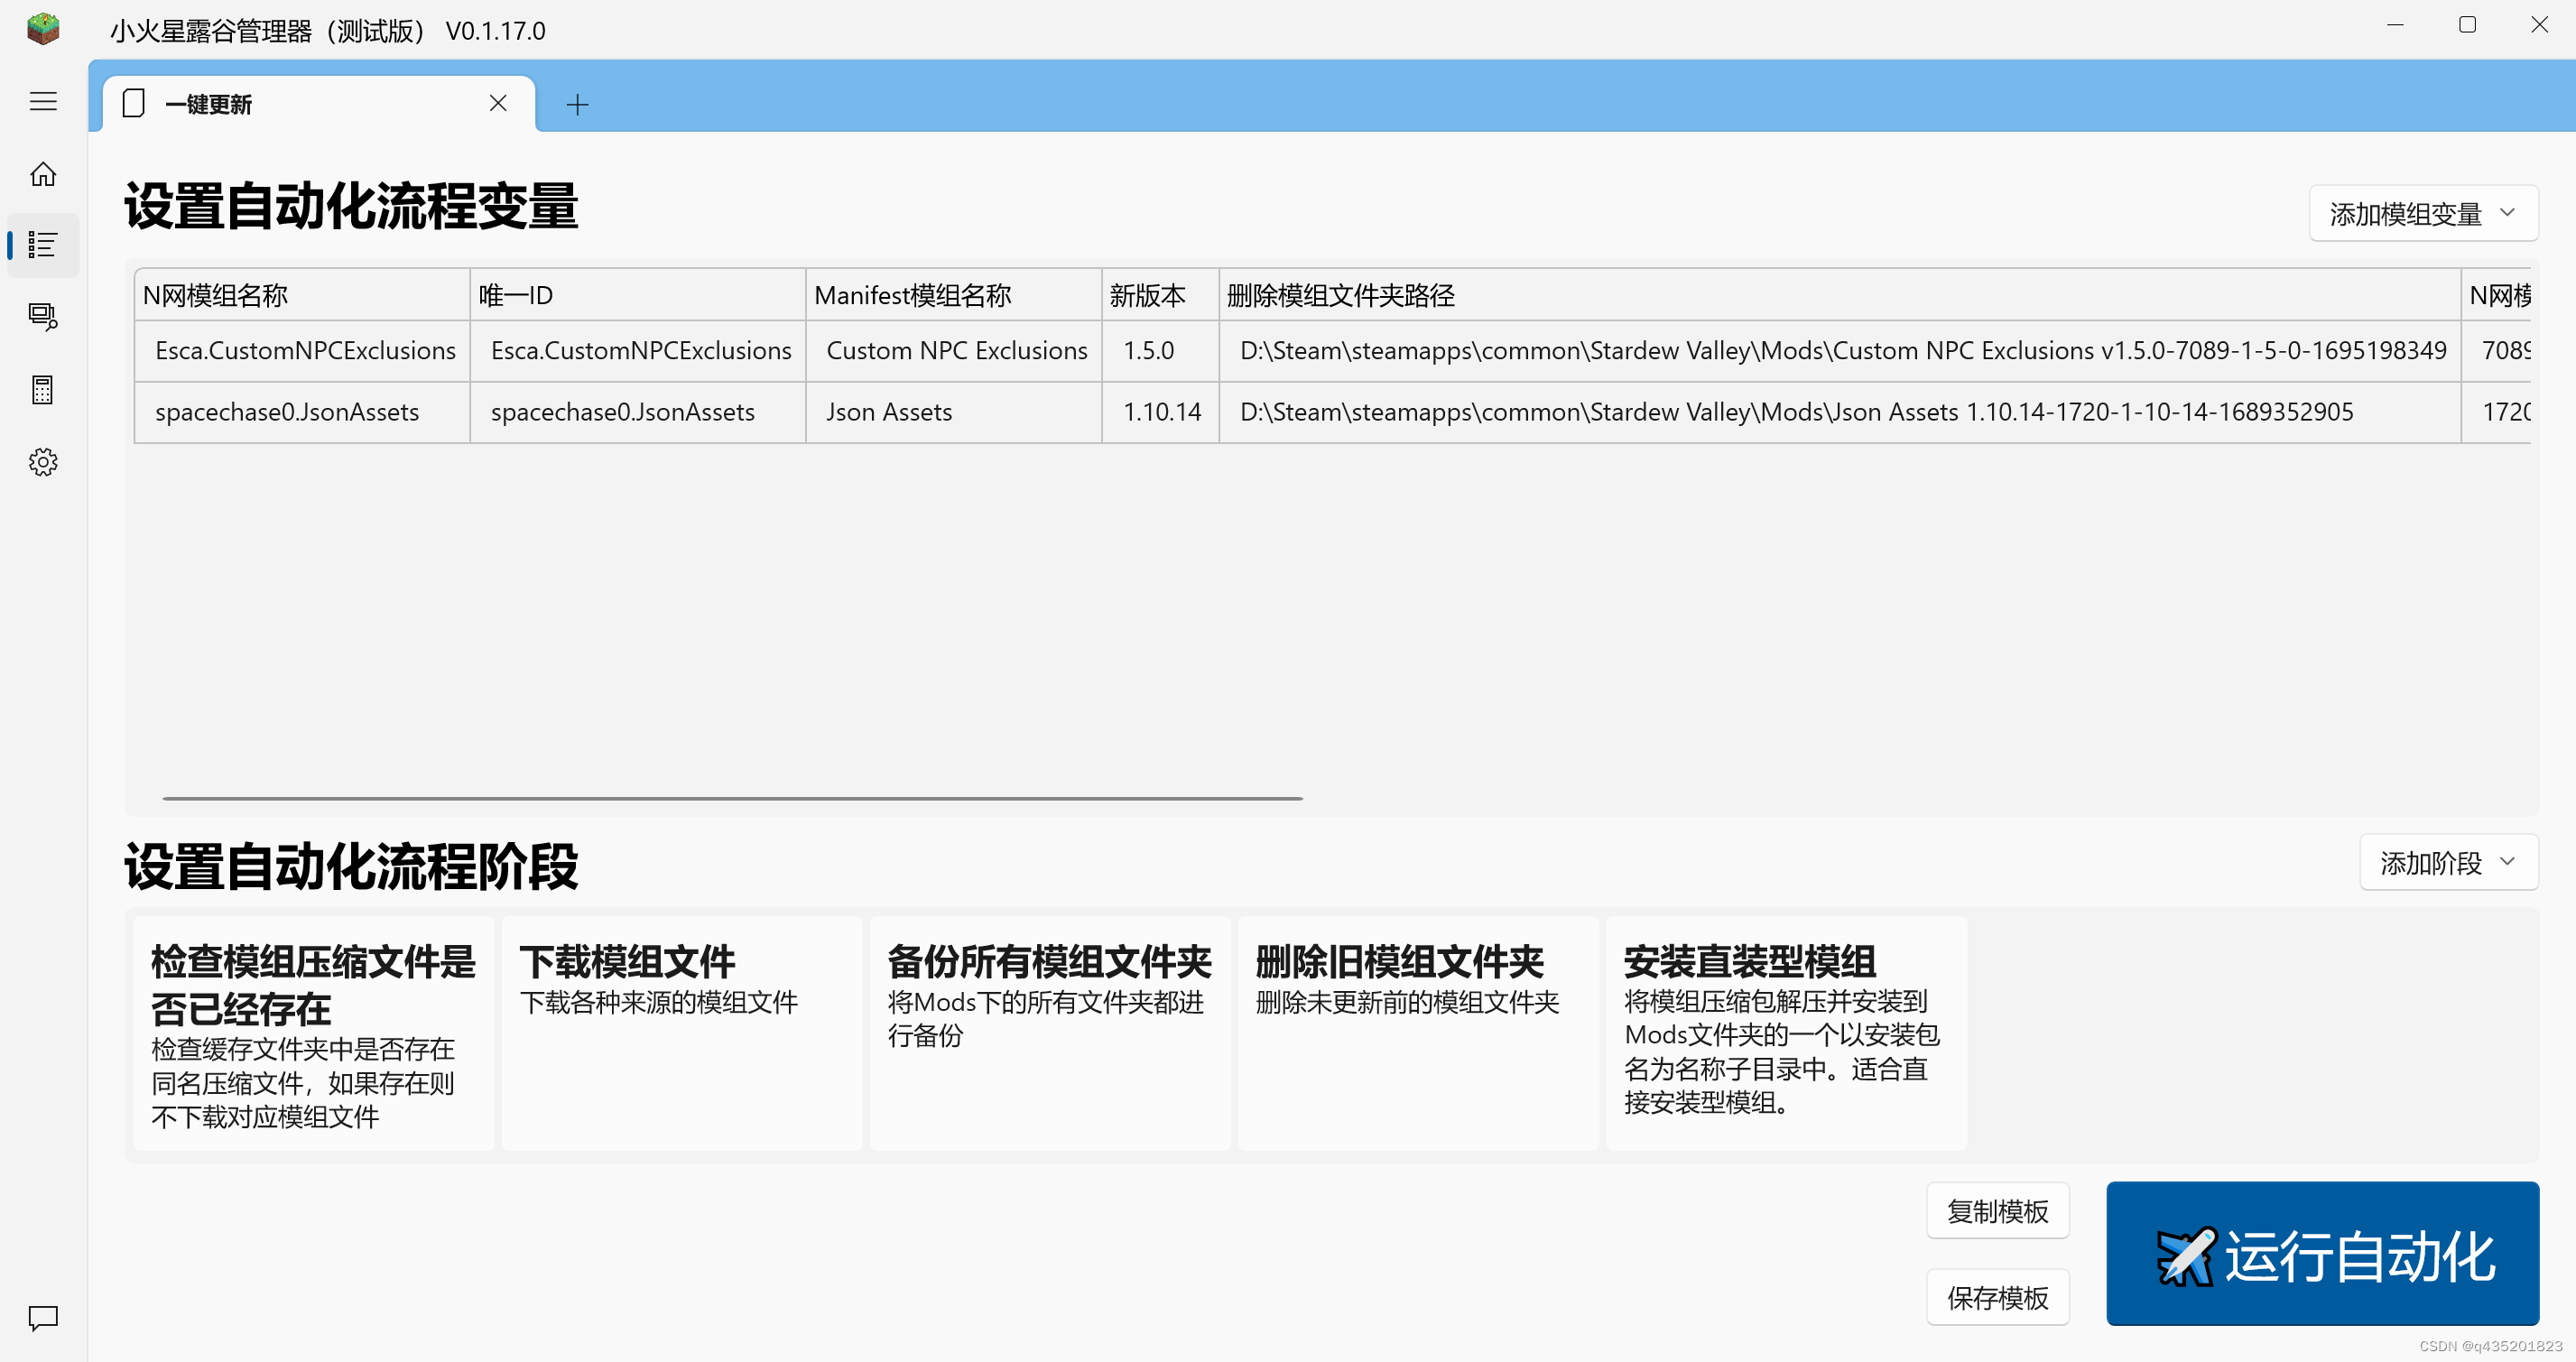Select 唯一ID cell Esca.CustomNPCExclusions

point(638,351)
